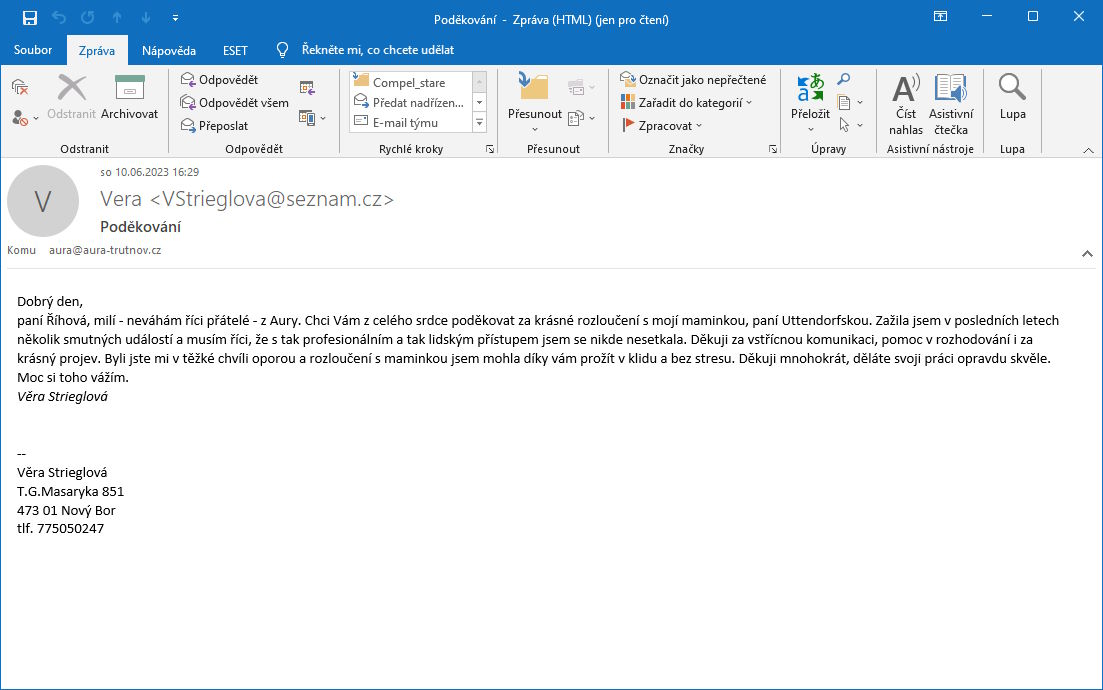
Task: Click the Archivovat (Archive) icon
Action: 130,91
